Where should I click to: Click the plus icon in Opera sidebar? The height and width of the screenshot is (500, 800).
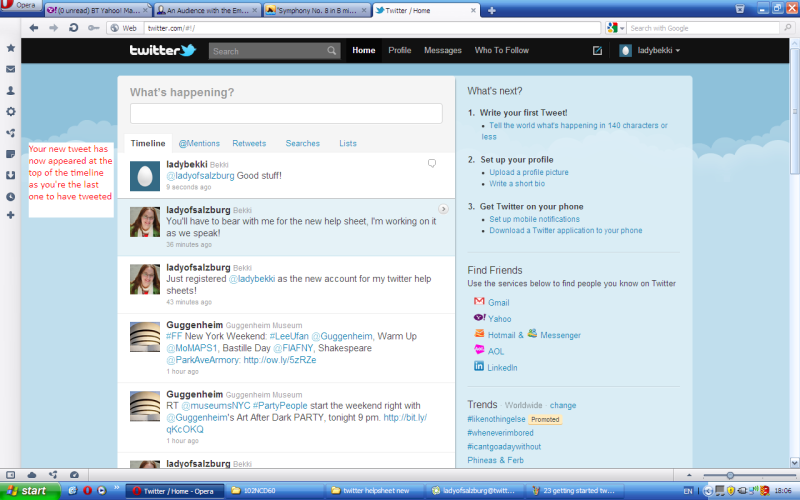click(x=10, y=215)
